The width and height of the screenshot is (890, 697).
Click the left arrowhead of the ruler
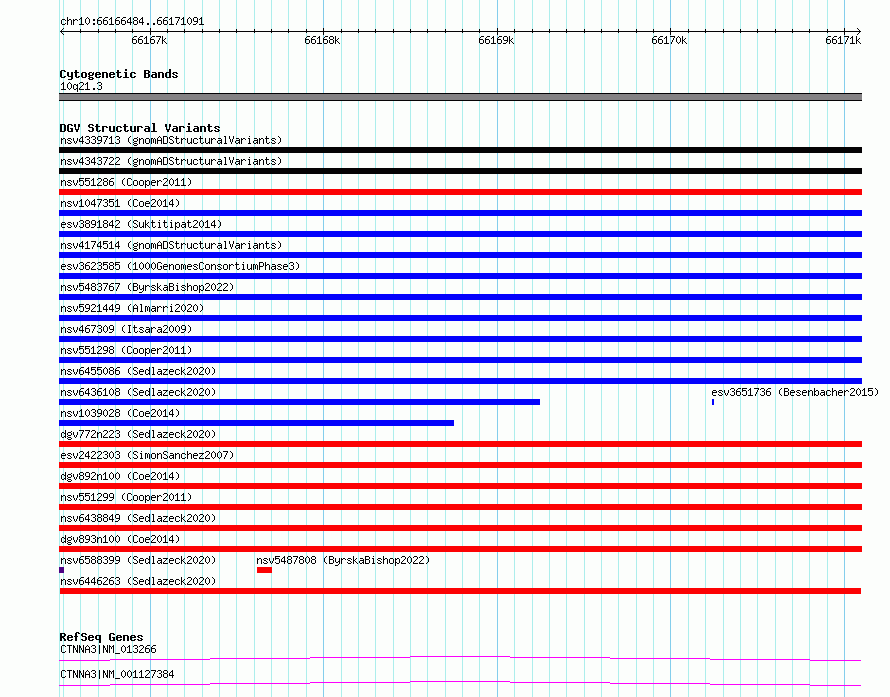click(x=62, y=32)
